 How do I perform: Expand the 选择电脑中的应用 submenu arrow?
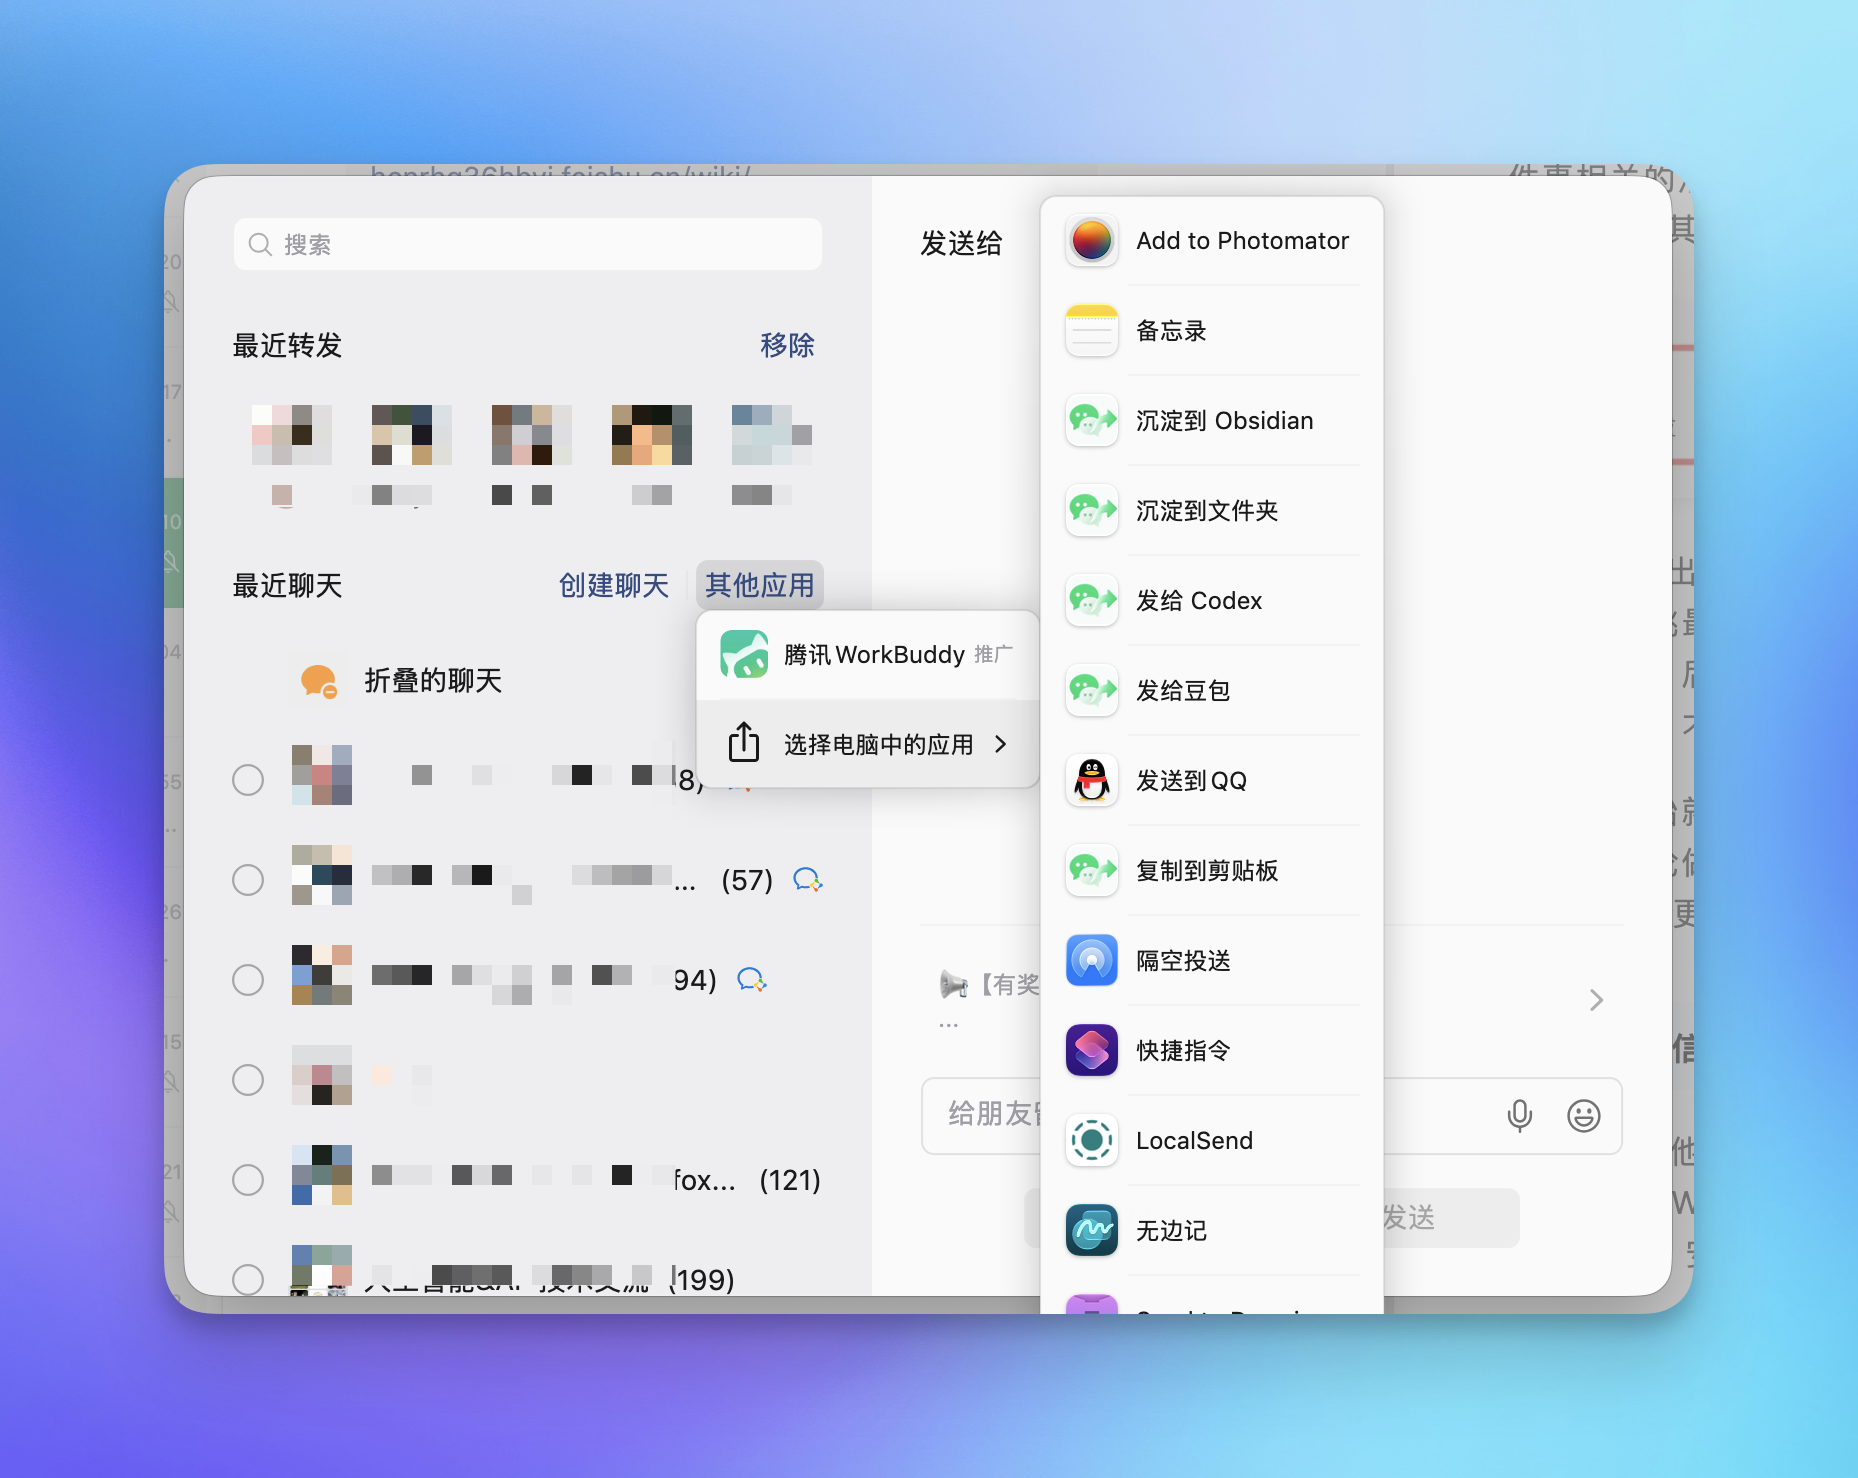click(x=1001, y=744)
